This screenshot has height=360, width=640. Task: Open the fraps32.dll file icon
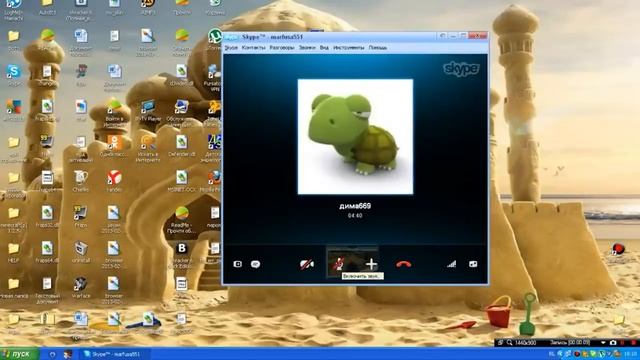47,213
